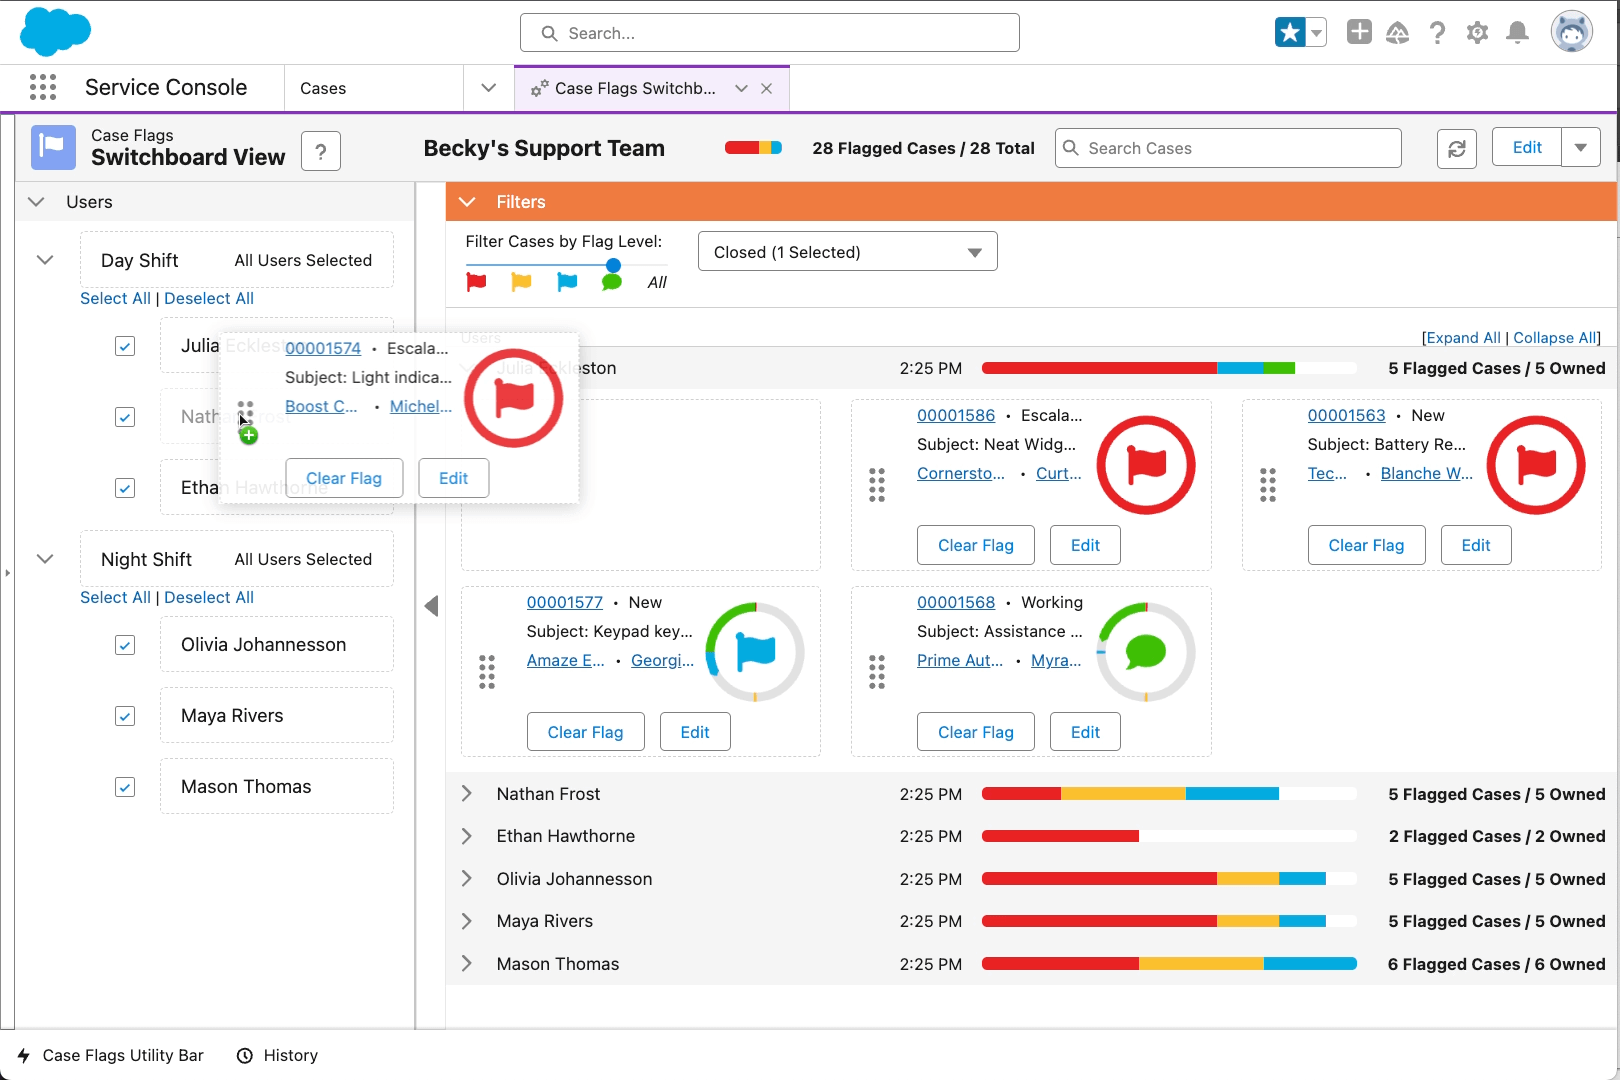
Task: Click the Setup gear icon in the header
Action: click(x=1478, y=32)
